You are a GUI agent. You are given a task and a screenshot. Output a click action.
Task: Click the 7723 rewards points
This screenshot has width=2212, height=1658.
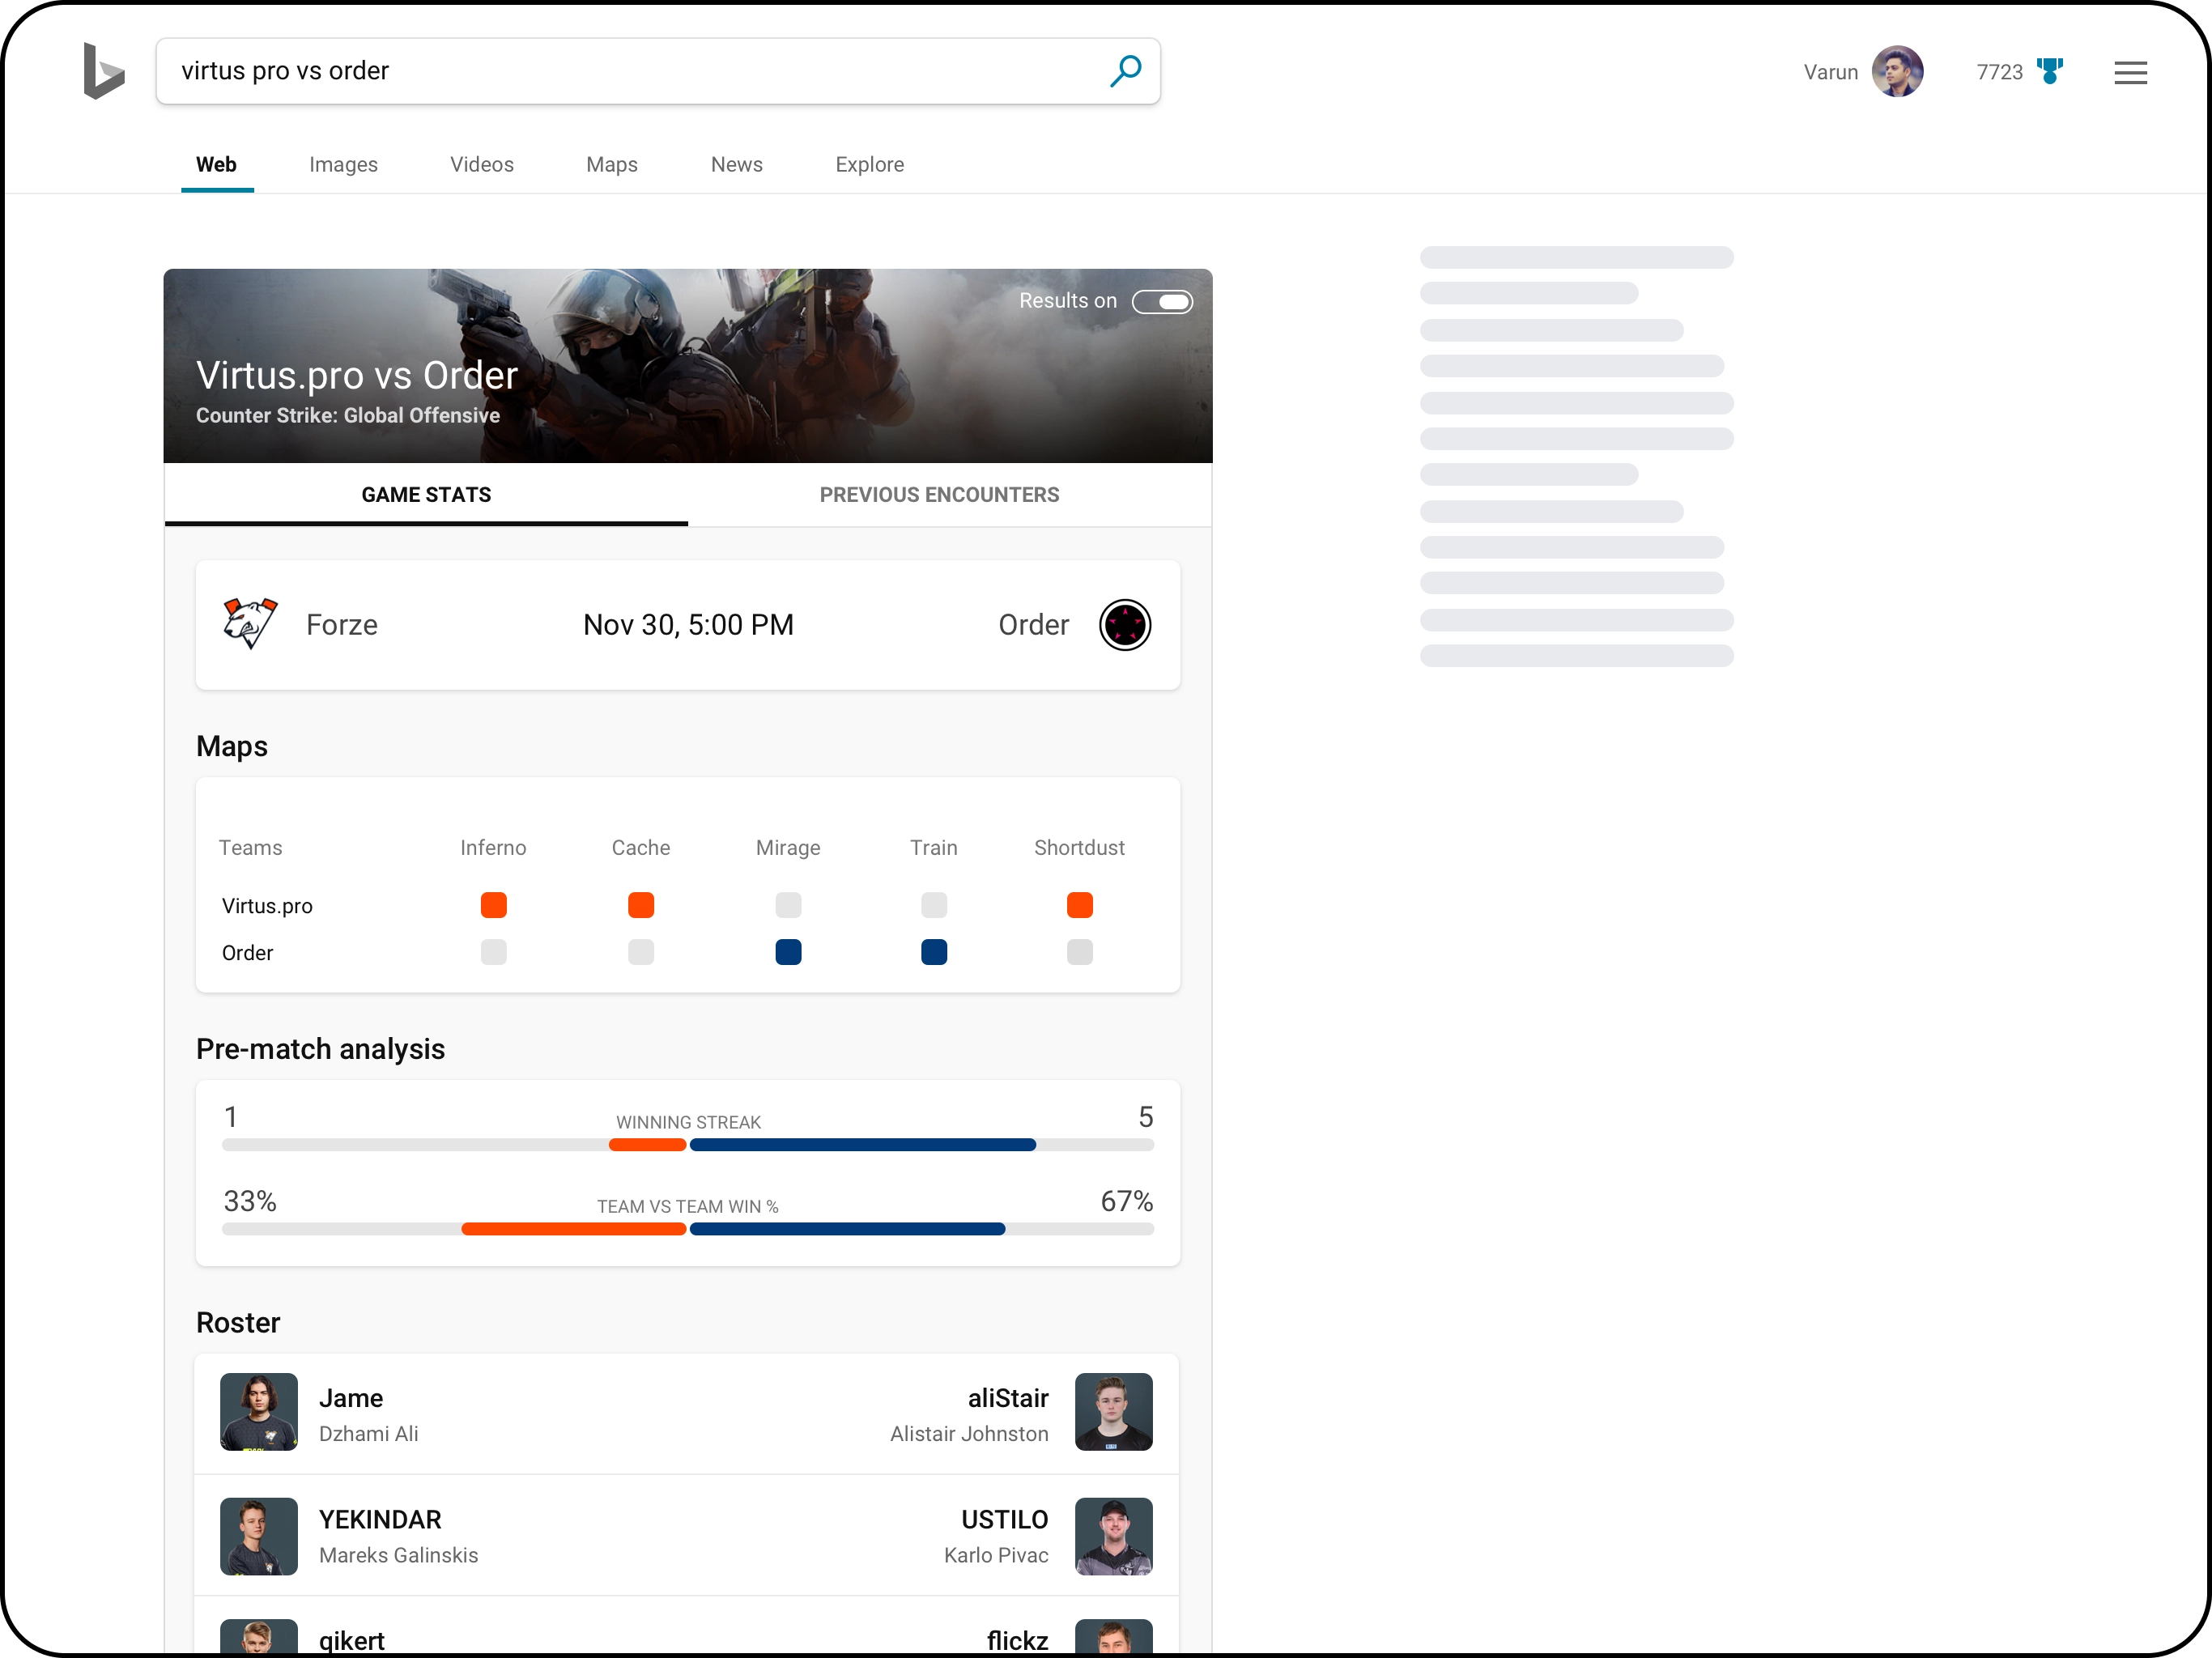(x=2000, y=72)
